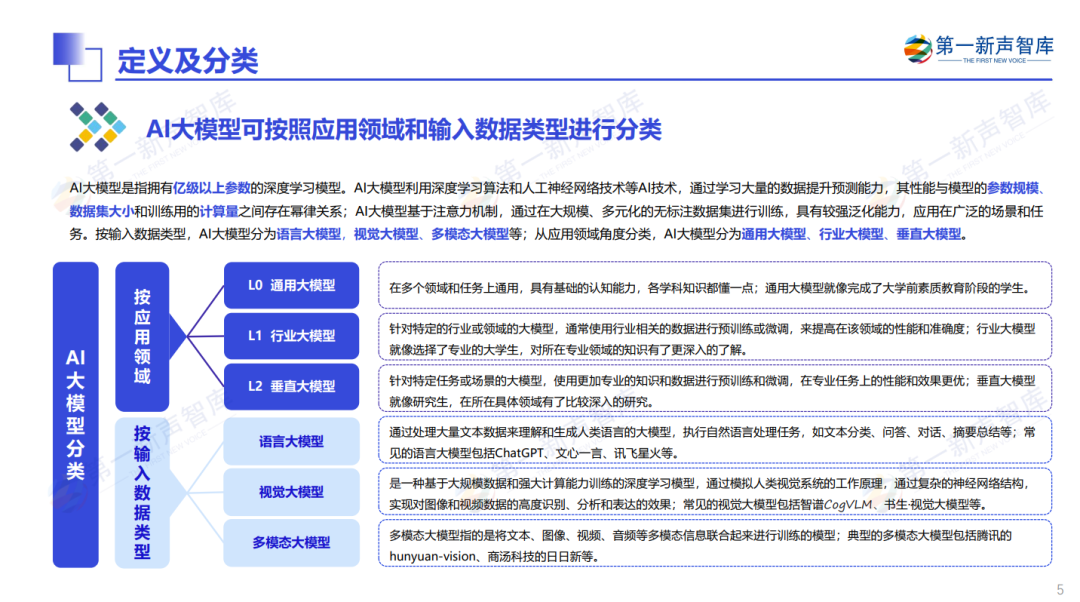
Task: Choose the 多模态大模型 category box
Action: 291,543
